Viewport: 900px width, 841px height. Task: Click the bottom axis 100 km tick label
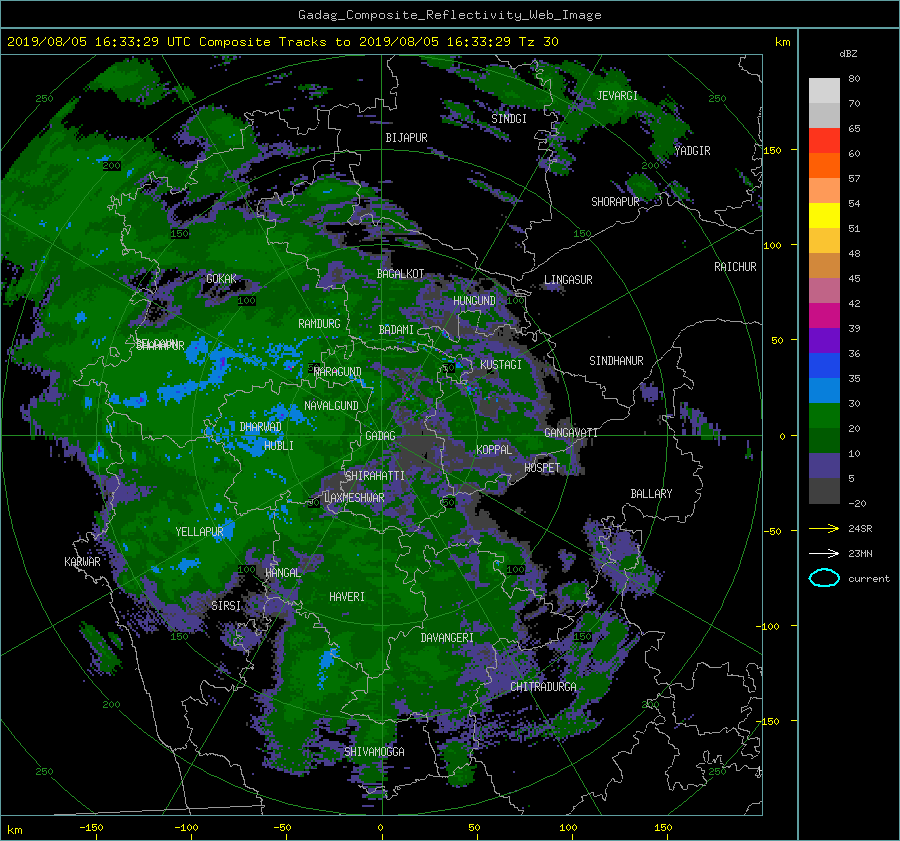tap(568, 828)
